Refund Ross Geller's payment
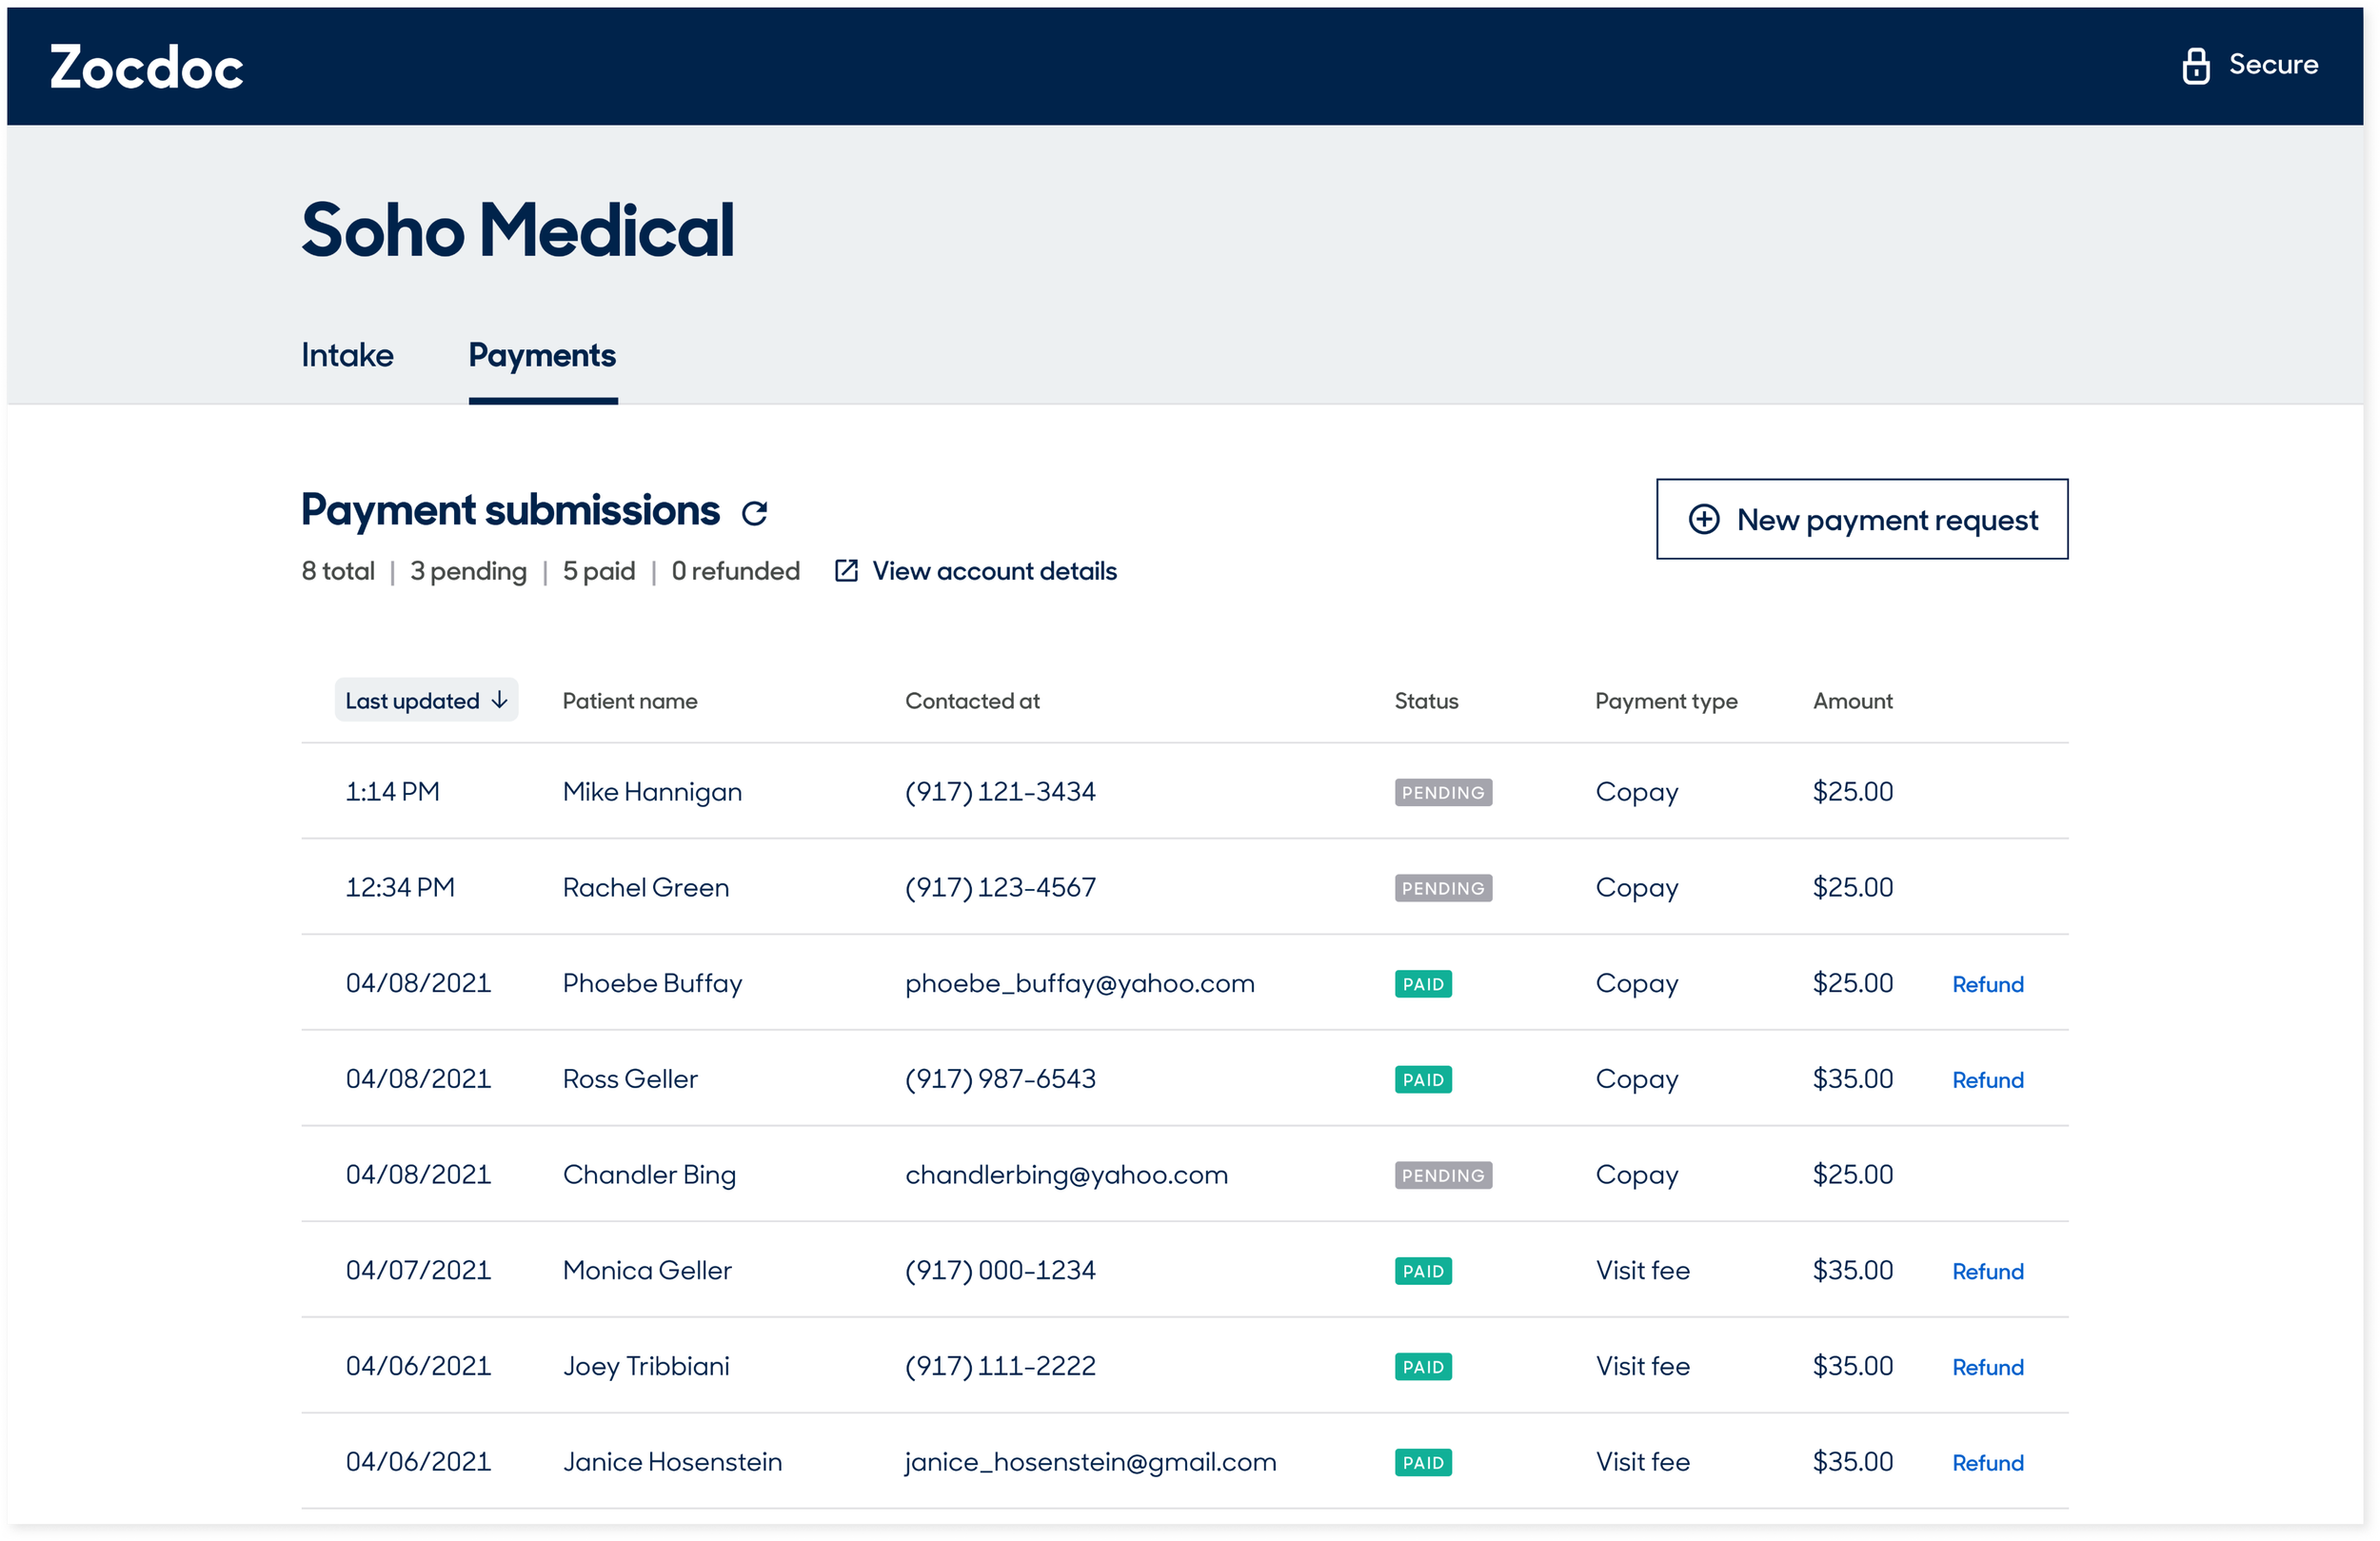Image resolution: width=2380 pixels, height=1541 pixels. point(1987,1080)
